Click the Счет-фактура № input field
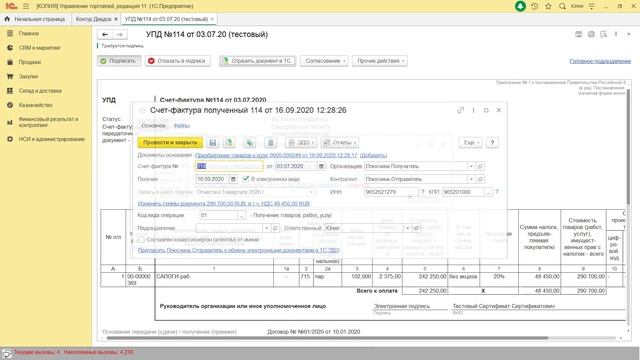Viewport: 640px width, 360px height. pos(229,166)
